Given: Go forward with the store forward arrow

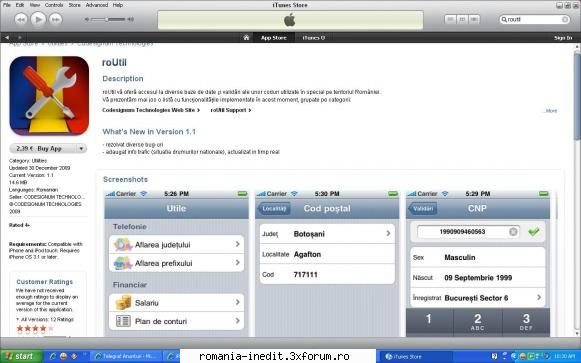Looking at the screenshot, I should tap(19, 37).
